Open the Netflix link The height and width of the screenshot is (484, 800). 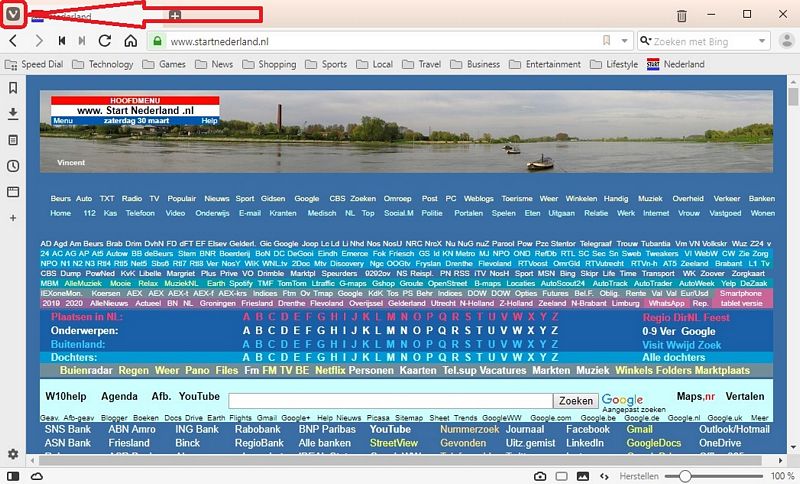tap(330, 371)
